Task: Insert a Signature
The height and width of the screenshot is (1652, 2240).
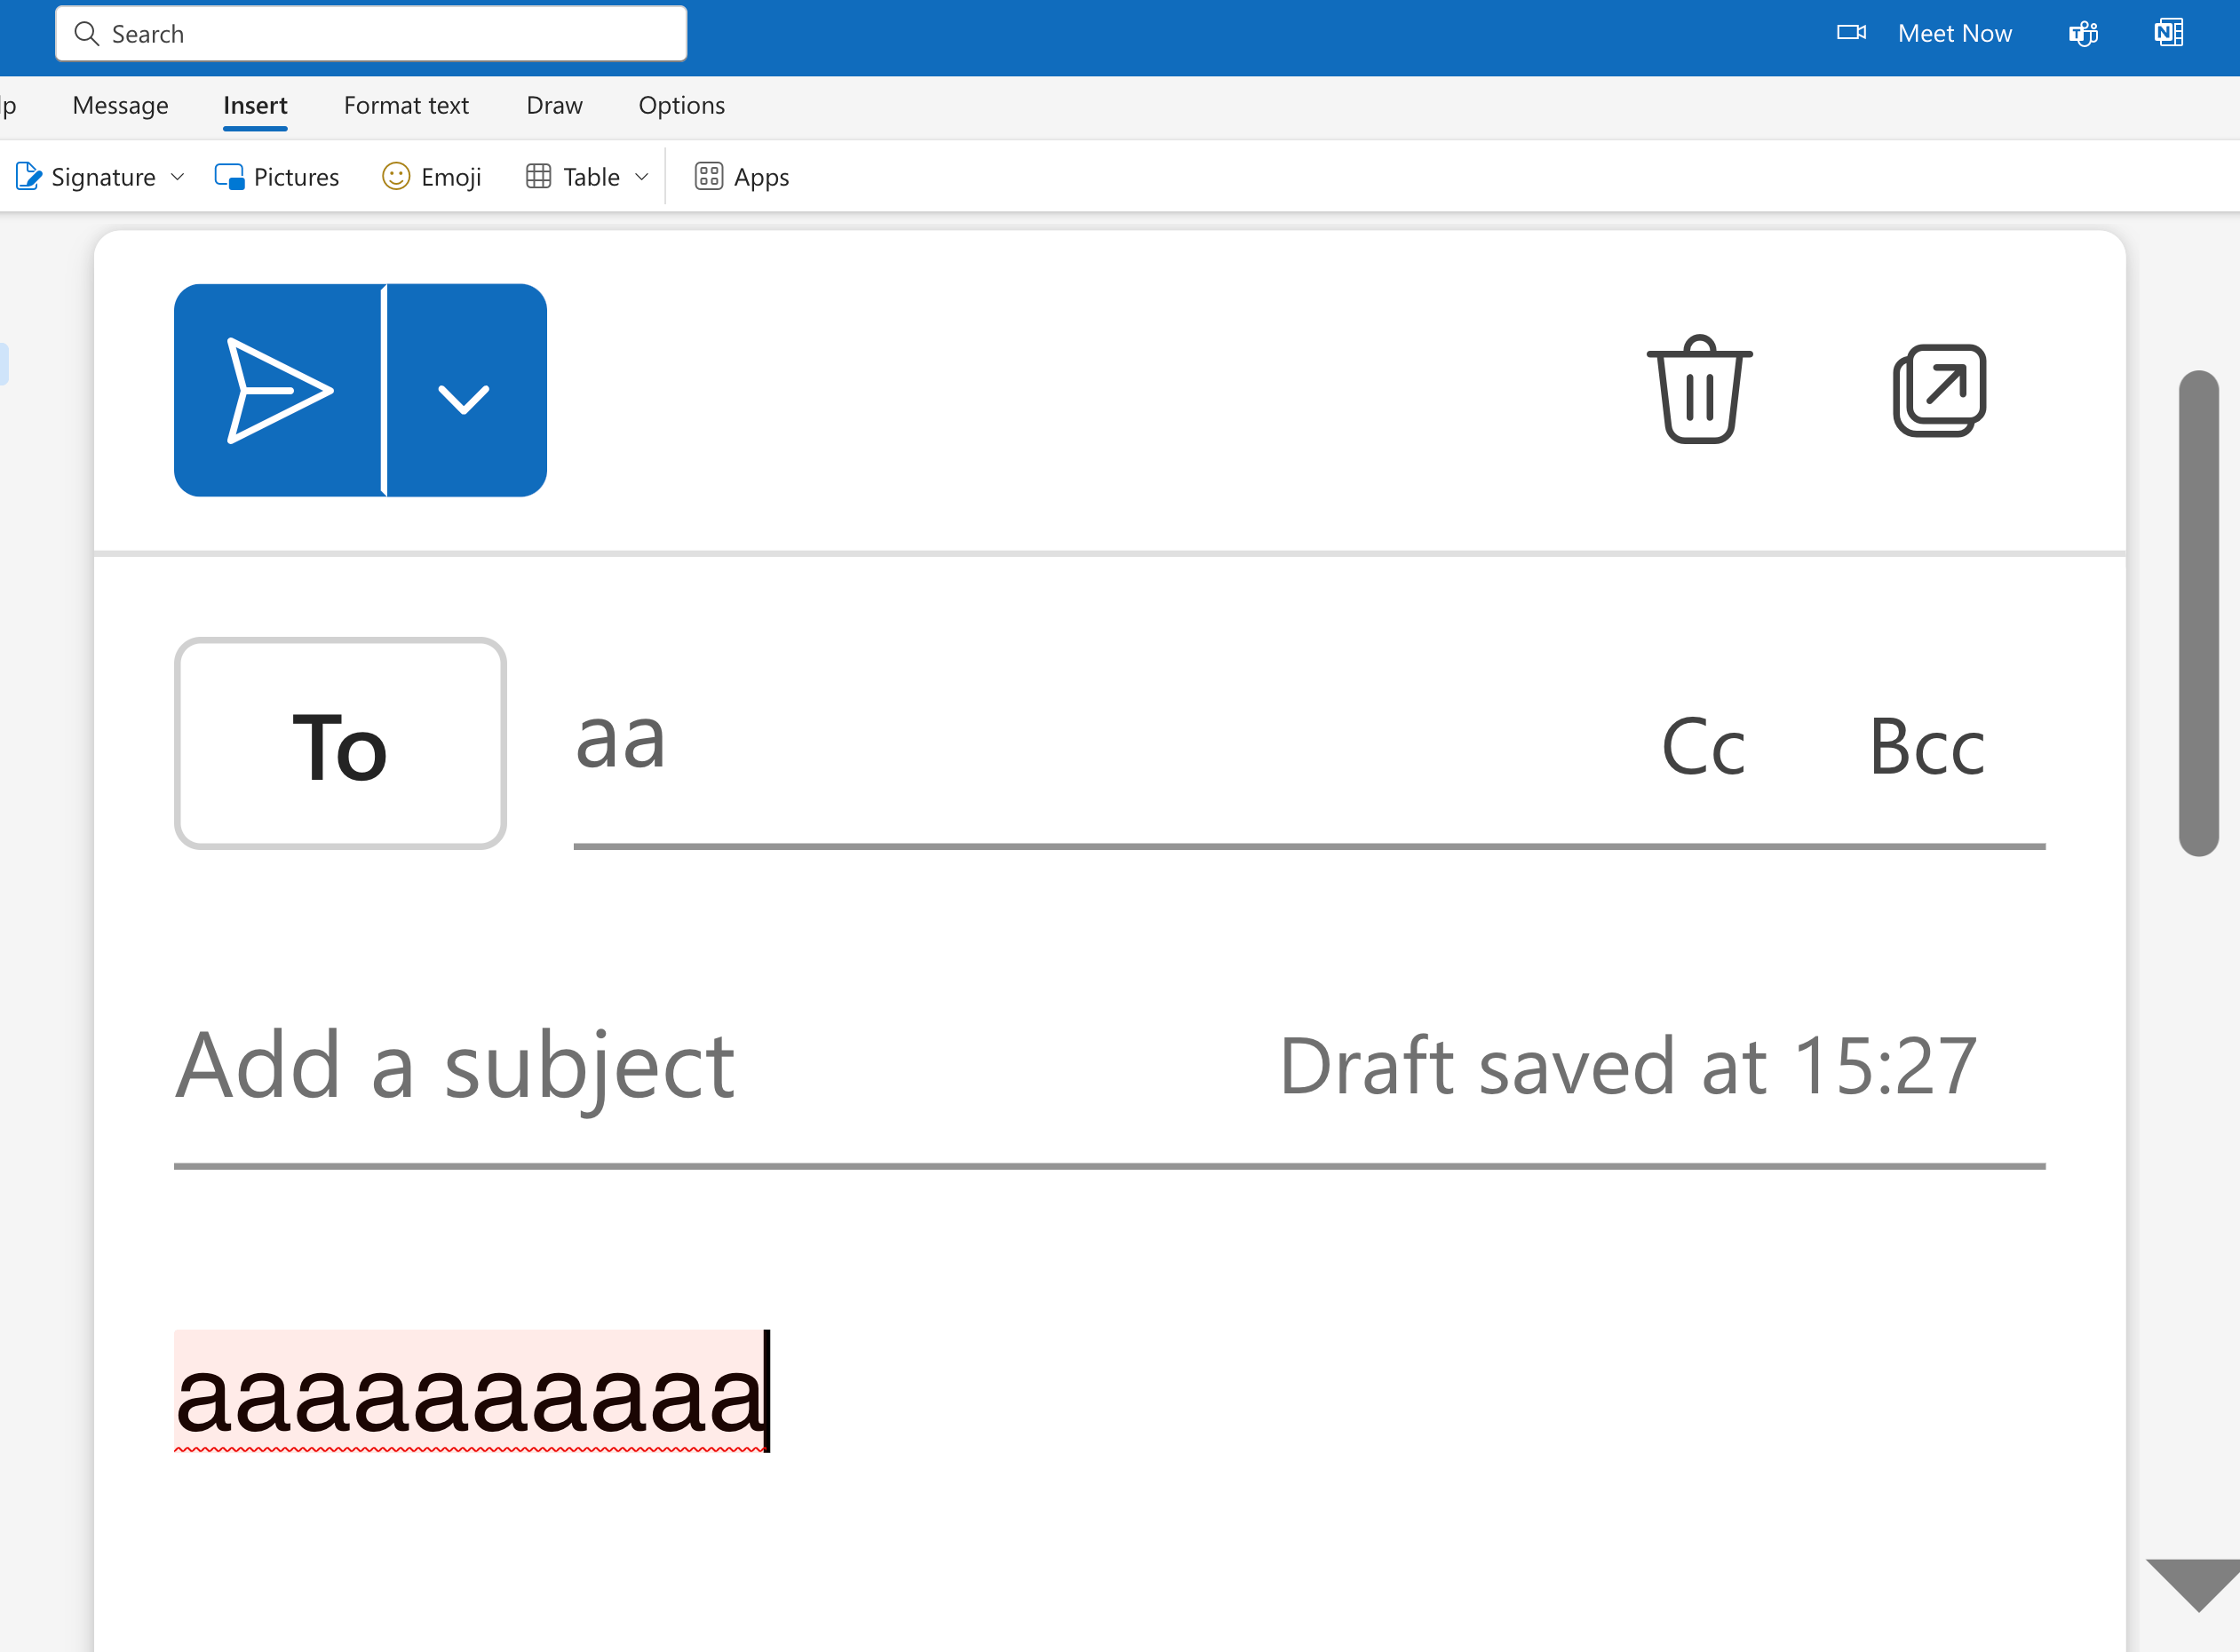Action: pyautogui.click(x=86, y=177)
